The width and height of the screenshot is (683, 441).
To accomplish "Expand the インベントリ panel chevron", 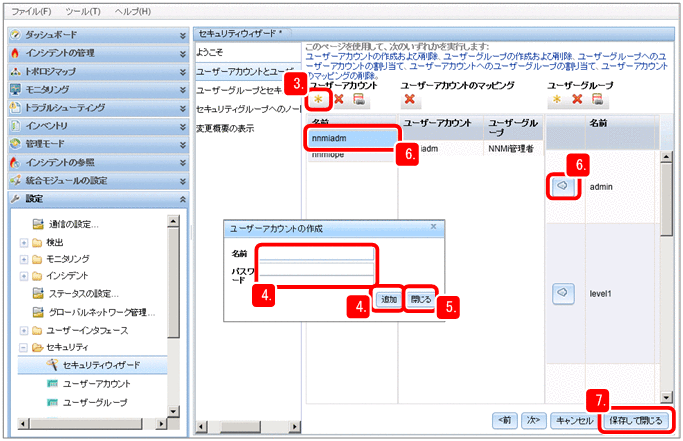I will pyautogui.click(x=183, y=126).
